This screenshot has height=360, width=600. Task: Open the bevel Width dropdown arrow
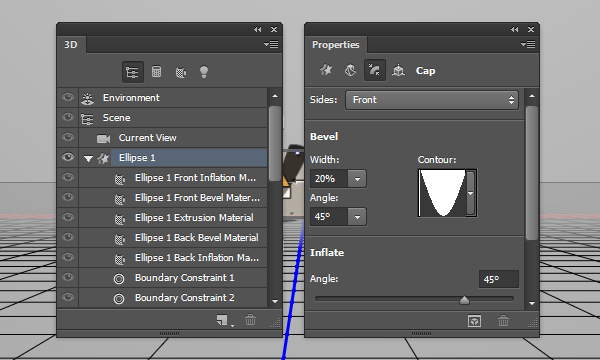point(357,179)
